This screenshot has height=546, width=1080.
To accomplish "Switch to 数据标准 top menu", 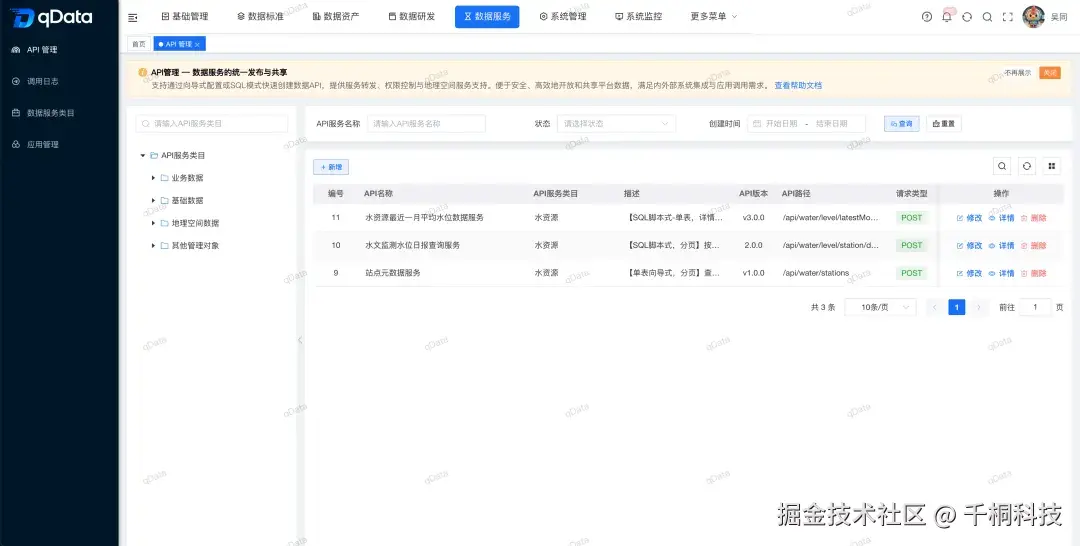I will (260, 17).
